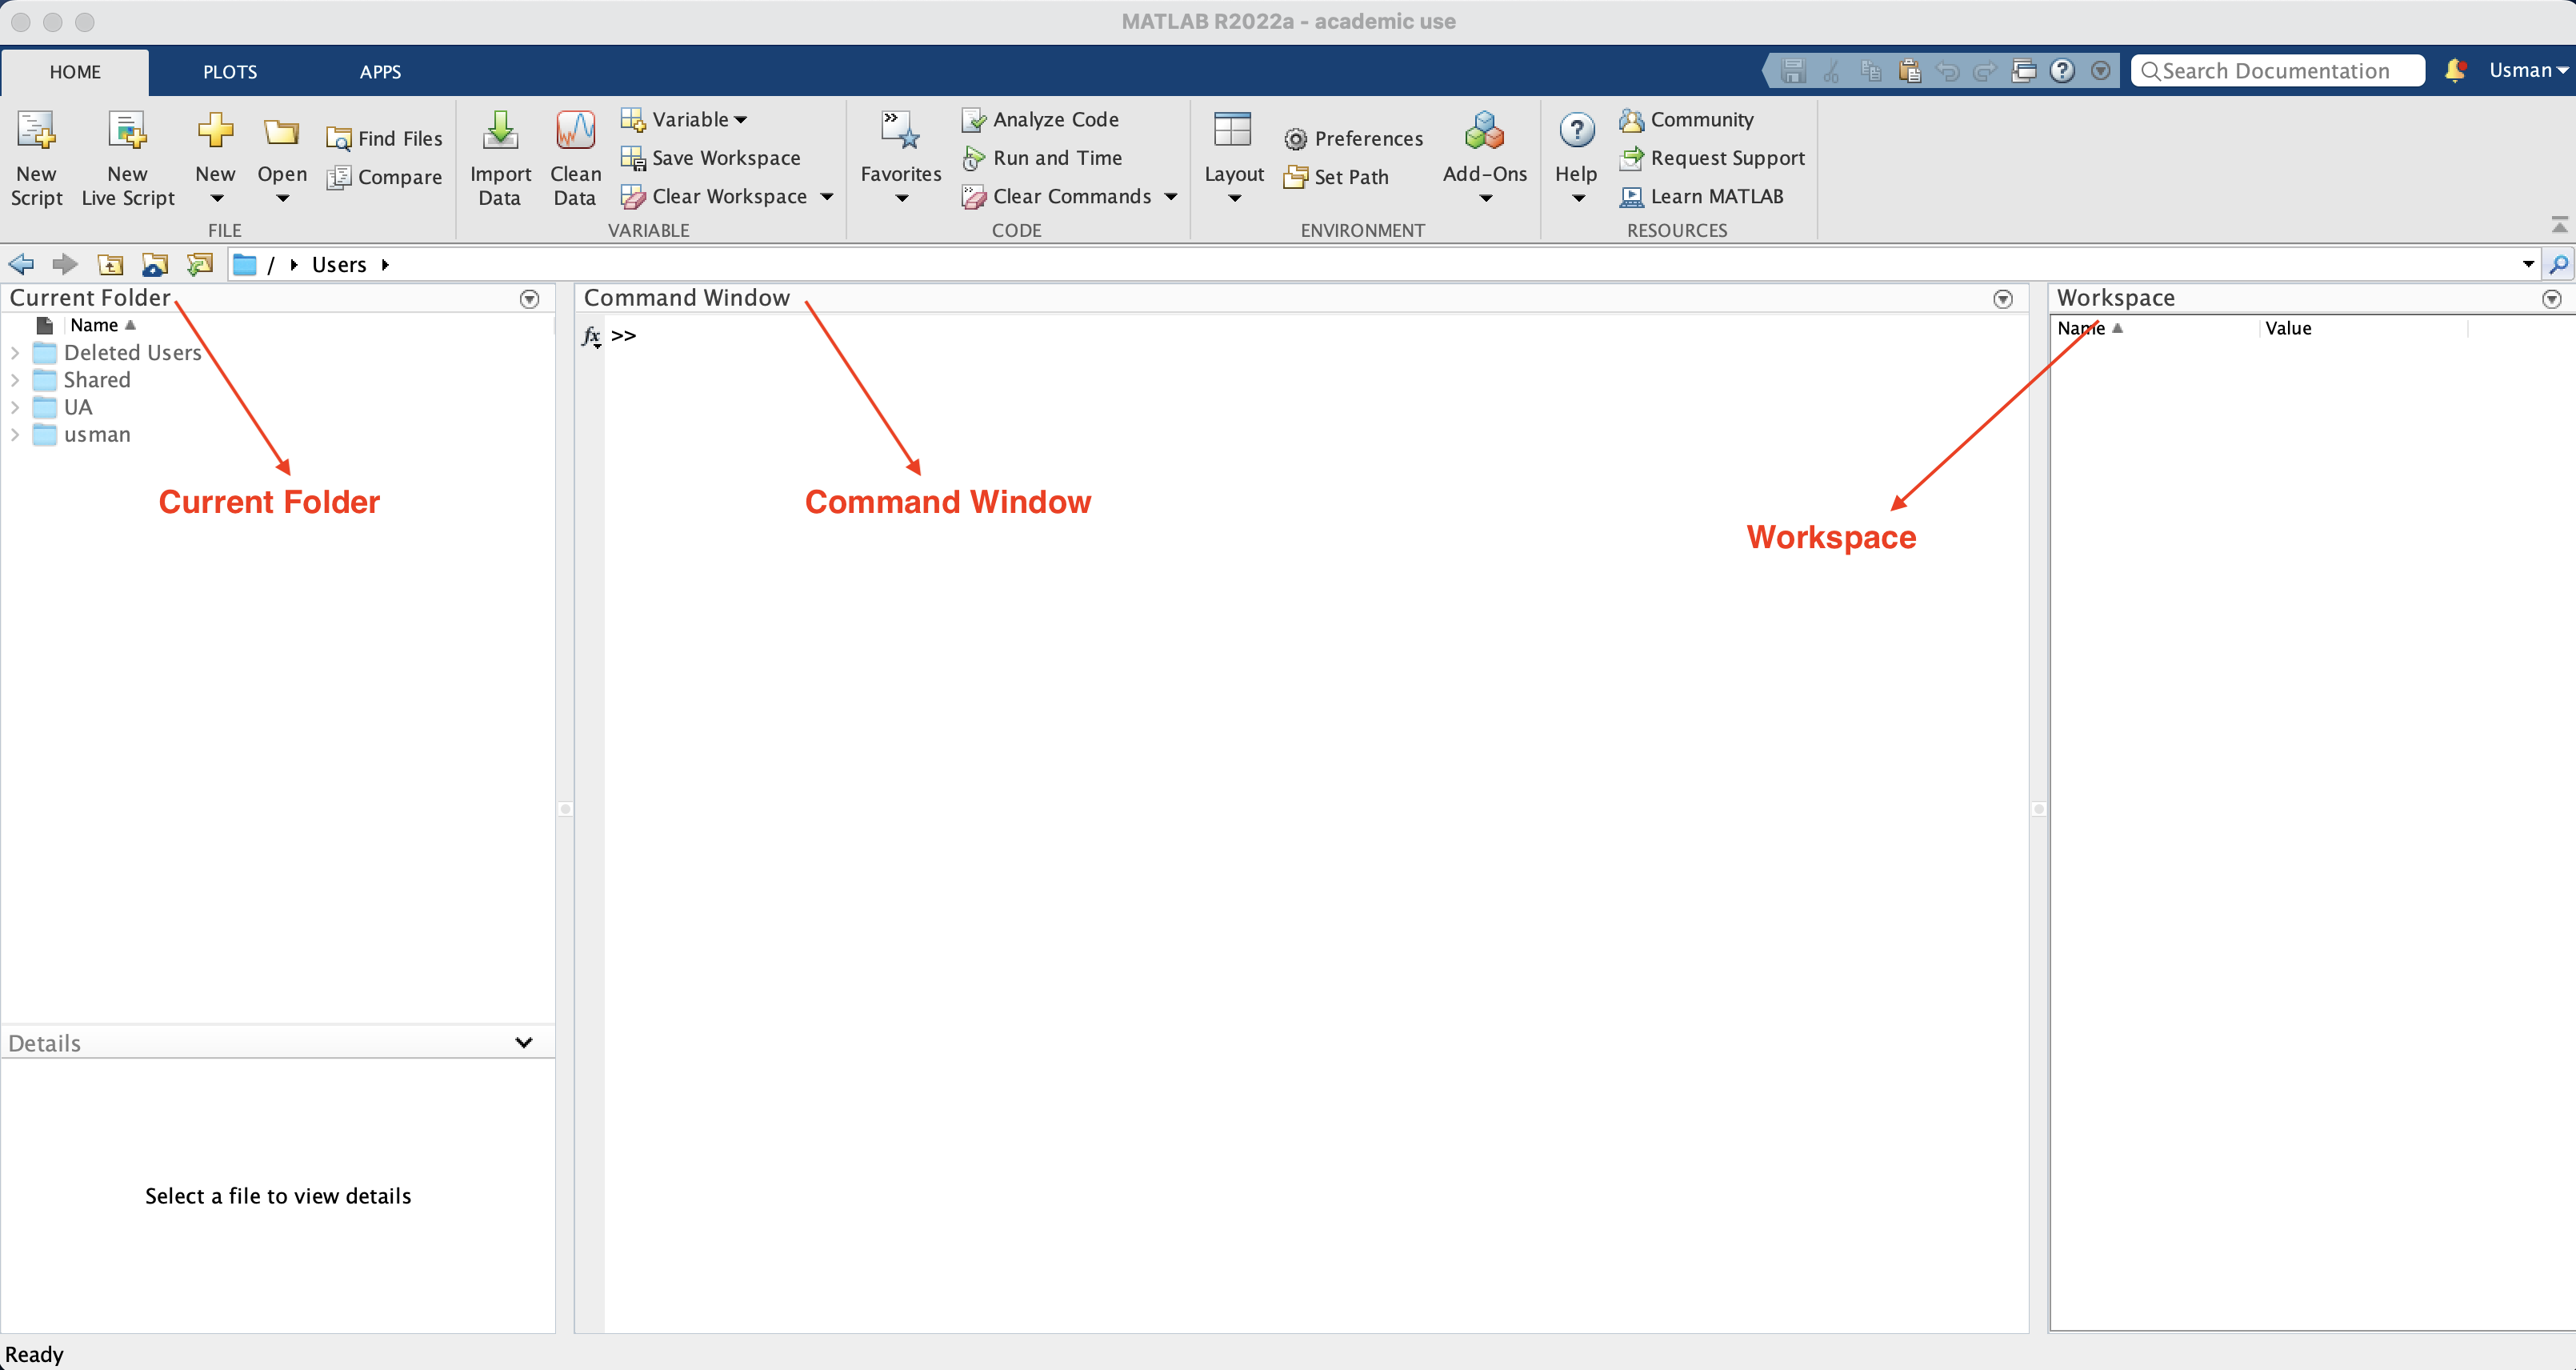The width and height of the screenshot is (2576, 1370).
Task: Click the notification bell icon
Action: pyautogui.click(x=2454, y=70)
